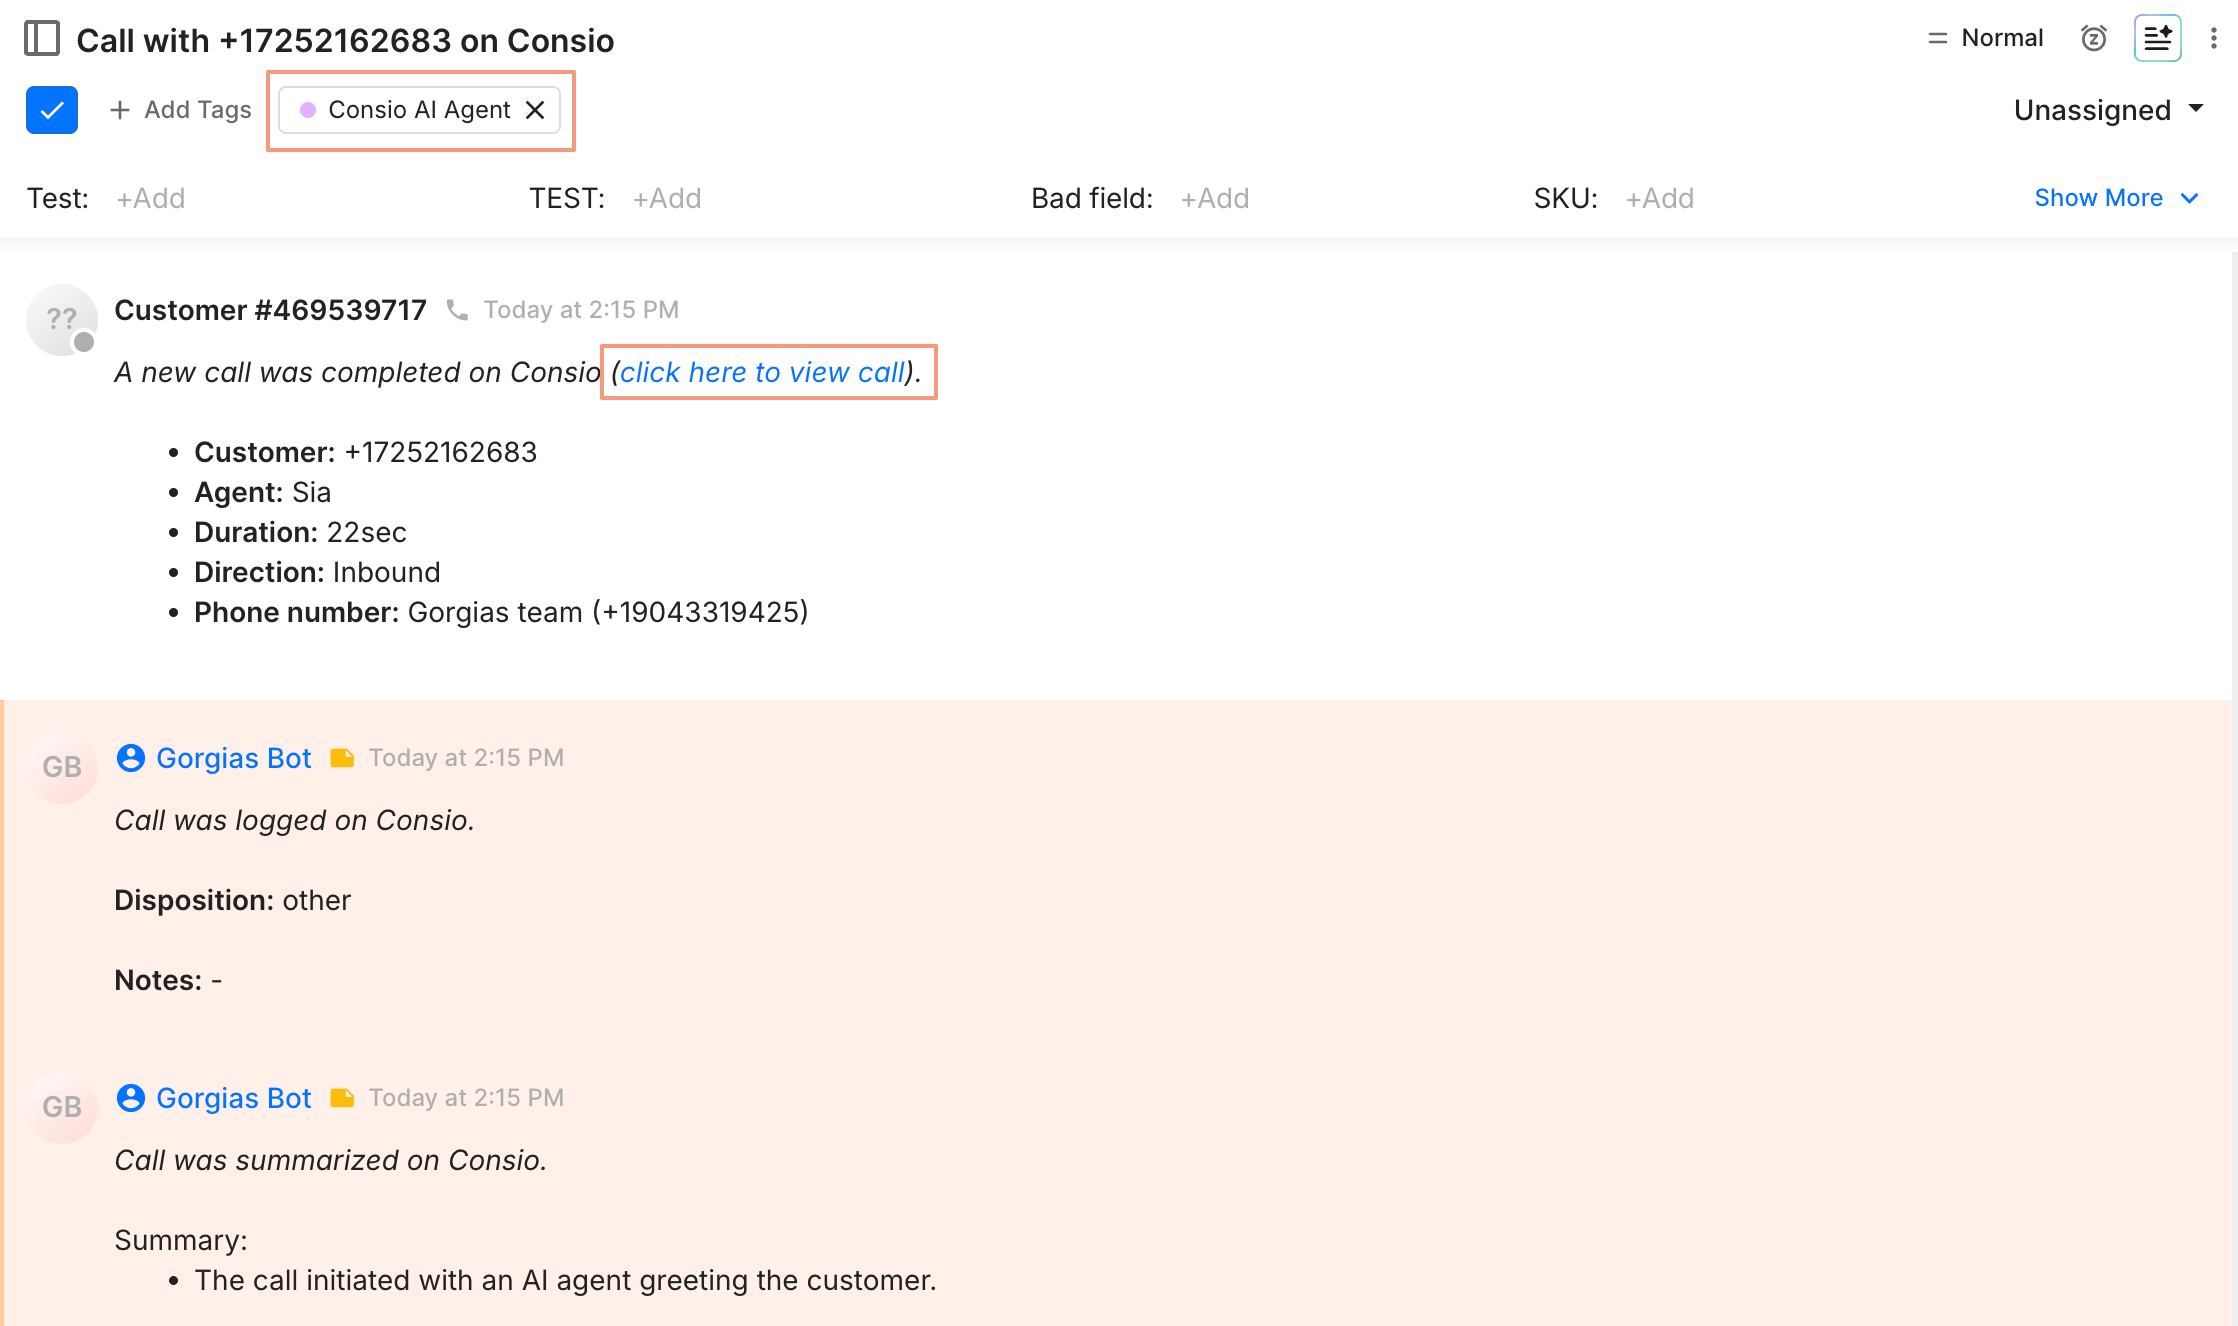Screen dimensions: 2238x1326
Task: Open the AI summary panel icon
Action: 2157,38
